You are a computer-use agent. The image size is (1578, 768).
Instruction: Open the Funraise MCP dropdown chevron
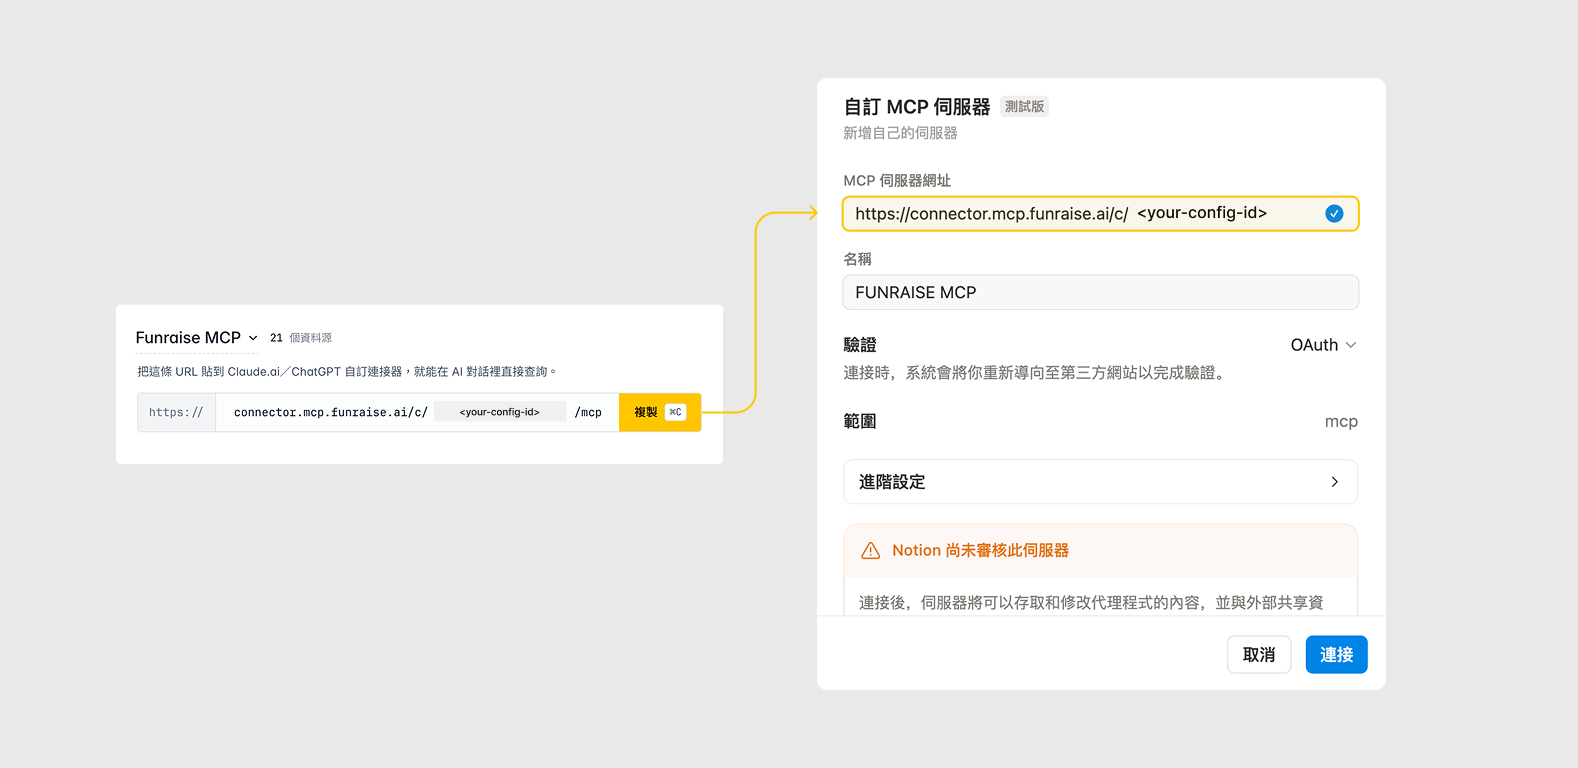coord(253,338)
